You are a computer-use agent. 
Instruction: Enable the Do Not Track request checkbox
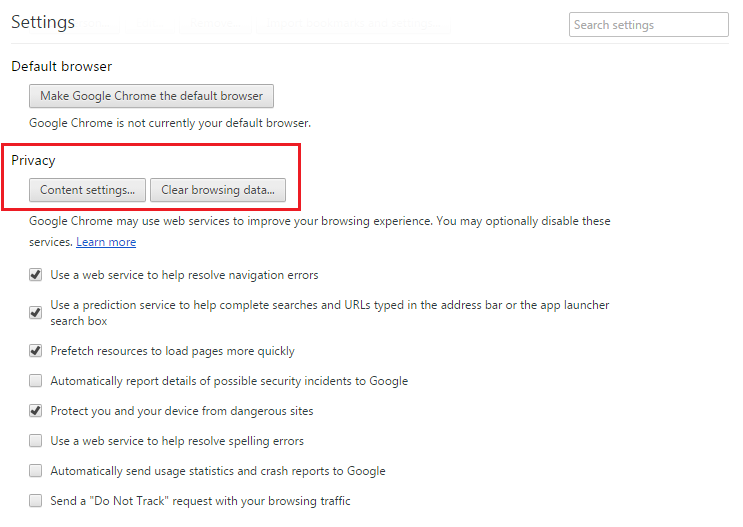[36, 500]
